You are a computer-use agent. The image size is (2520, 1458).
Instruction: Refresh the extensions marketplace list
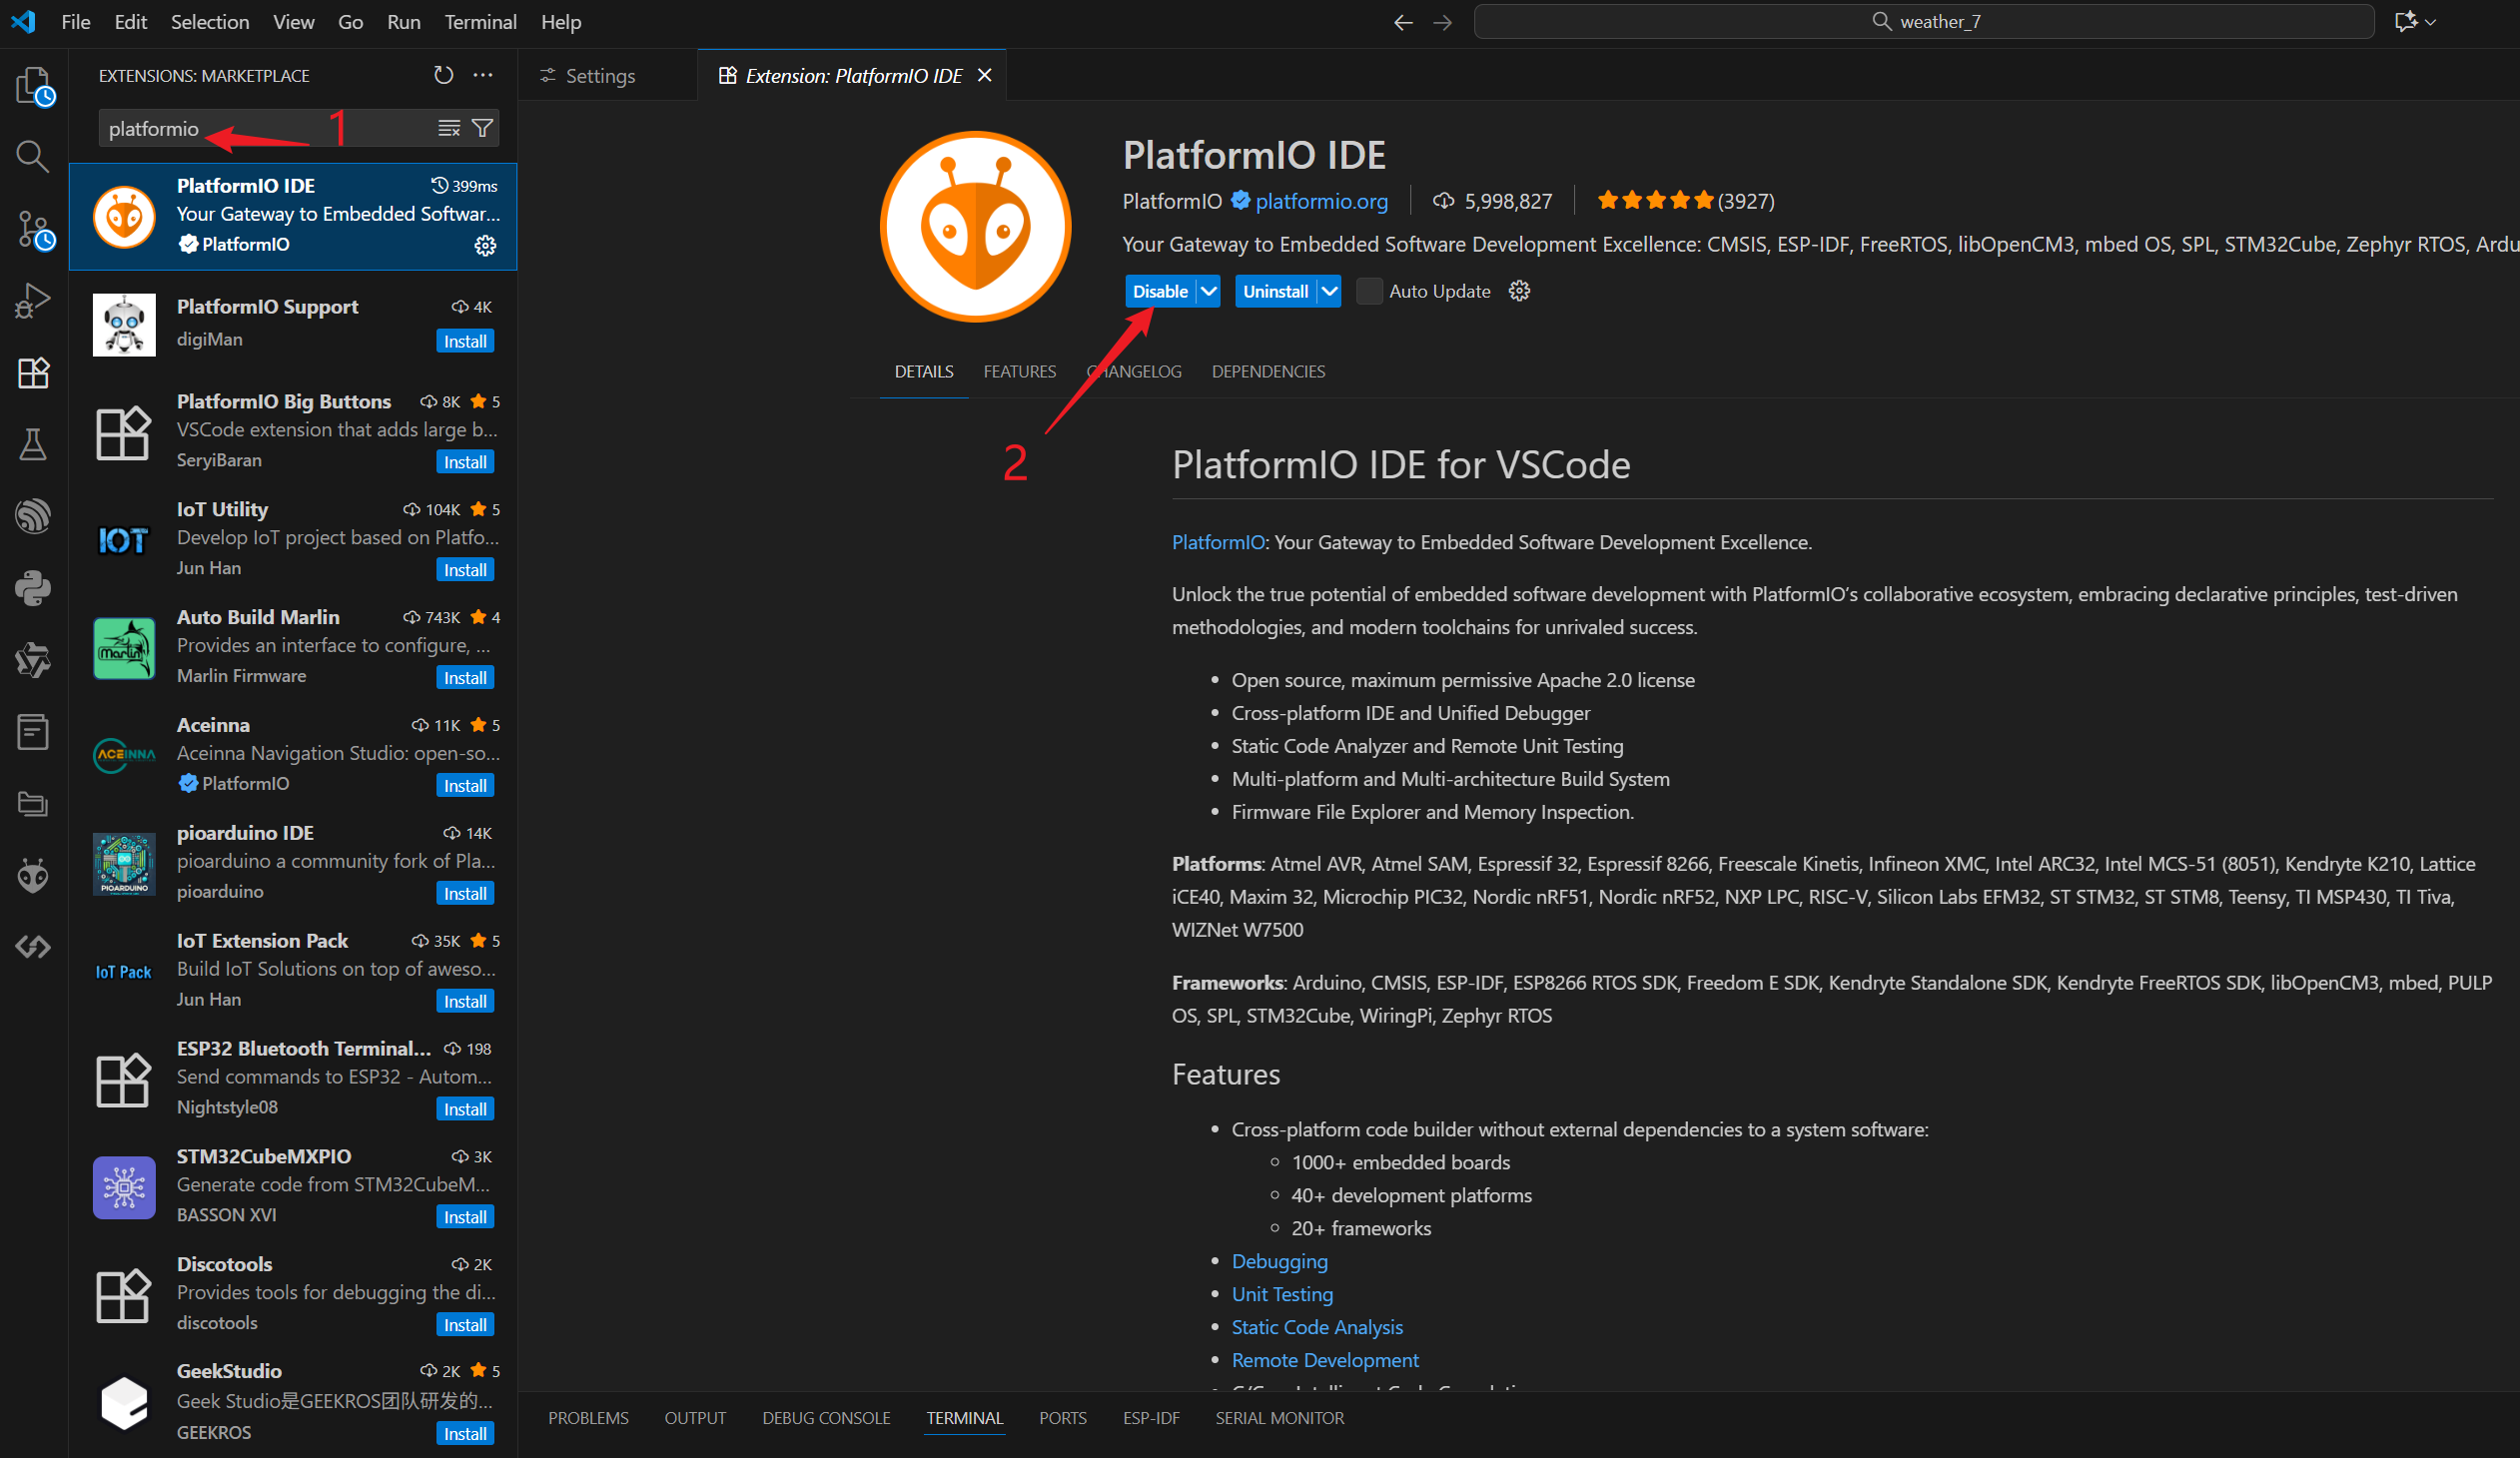click(x=443, y=76)
